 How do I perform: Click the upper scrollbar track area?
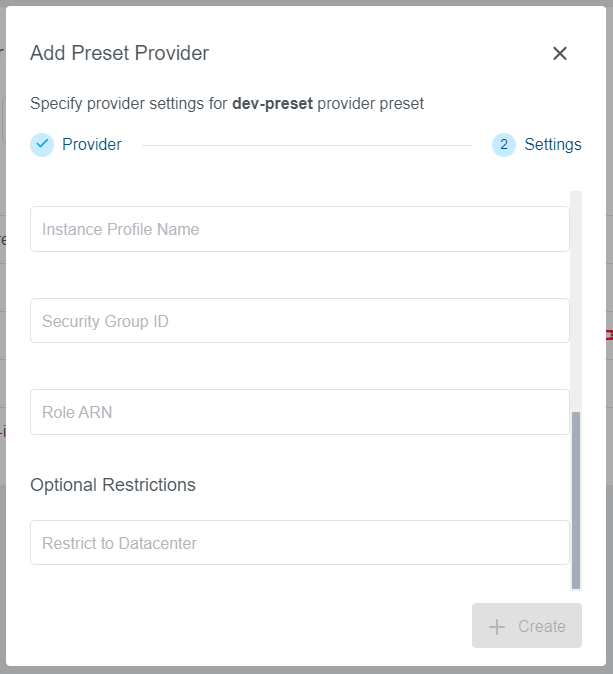pyautogui.click(x=576, y=300)
